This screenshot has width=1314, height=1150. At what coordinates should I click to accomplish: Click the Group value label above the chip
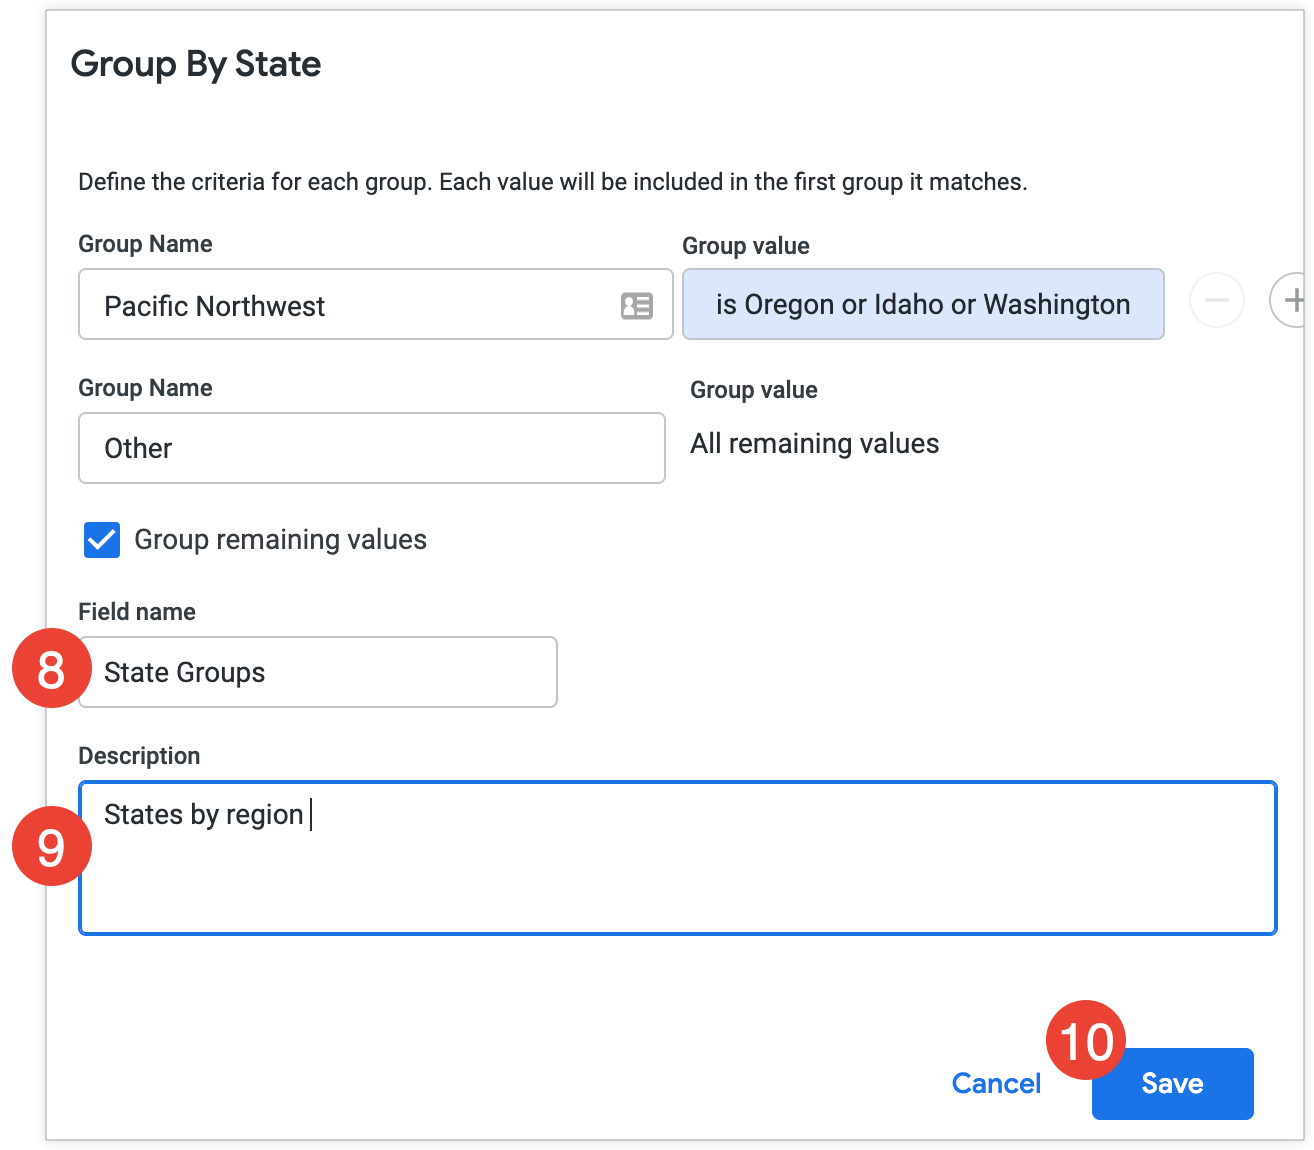(x=745, y=245)
